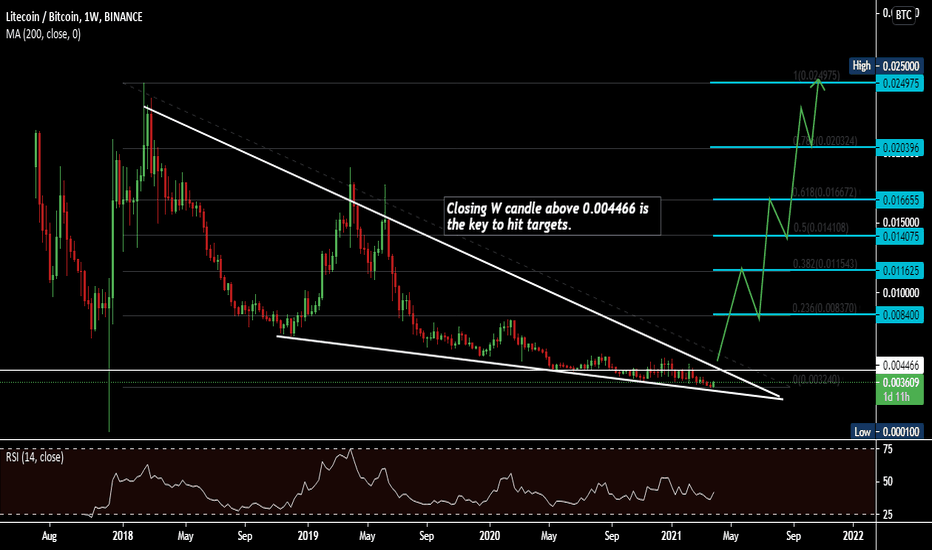Select the MA (200, close, 0) indicator label
932x550 pixels.
[x=43, y=34]
